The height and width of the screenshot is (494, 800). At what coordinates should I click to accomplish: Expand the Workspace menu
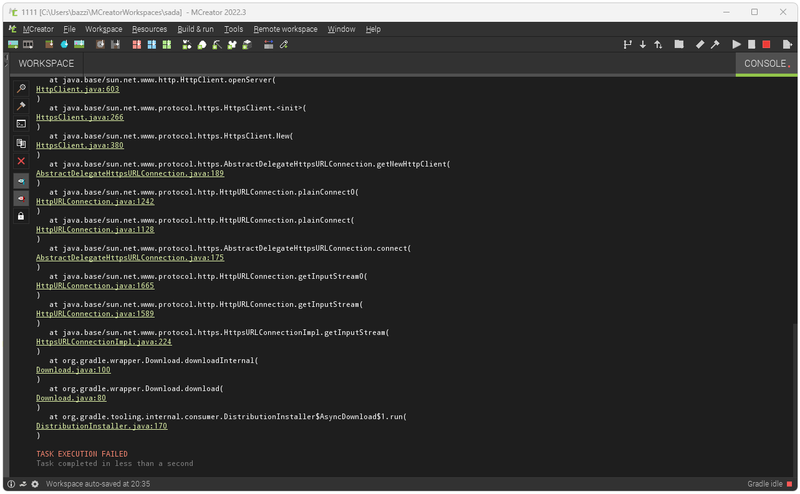click(x=103, y=29)
